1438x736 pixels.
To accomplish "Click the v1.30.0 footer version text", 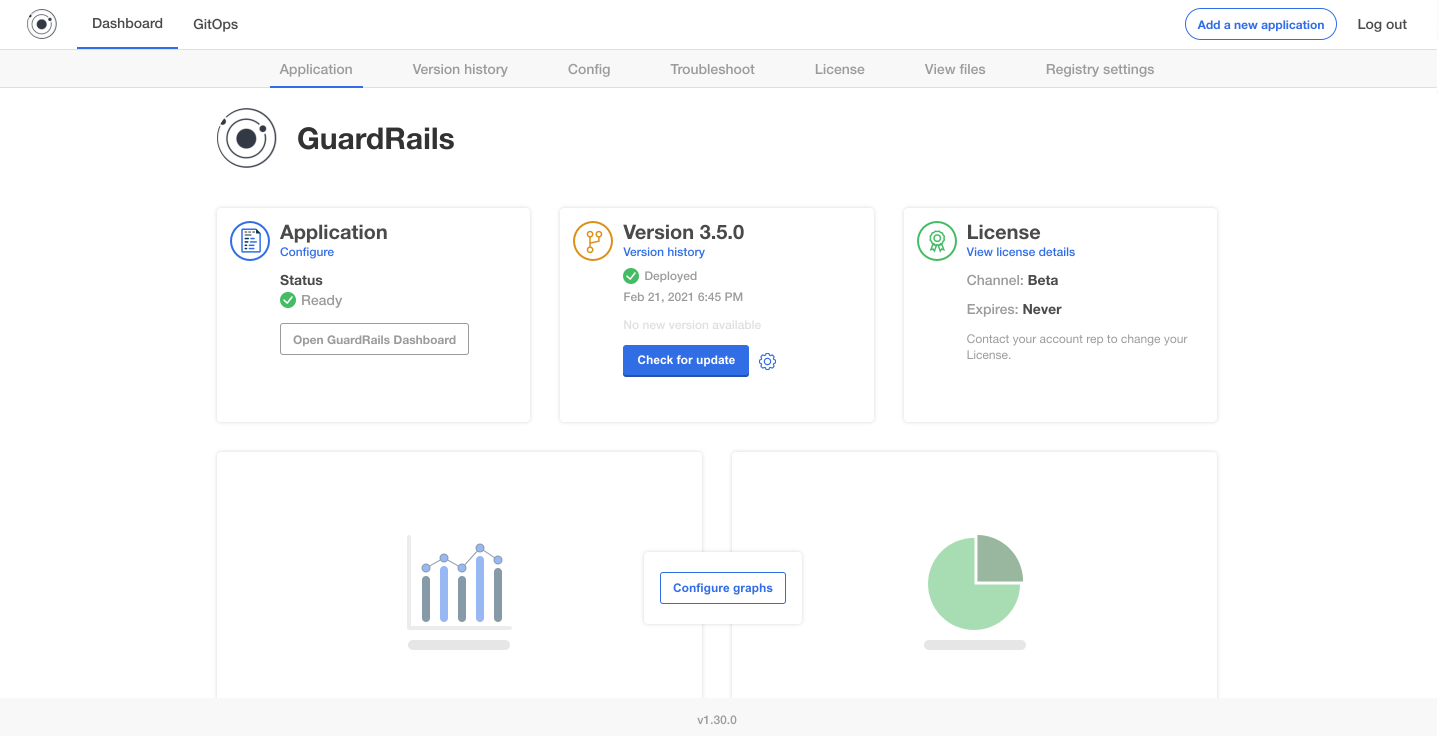I will point(717,720).
